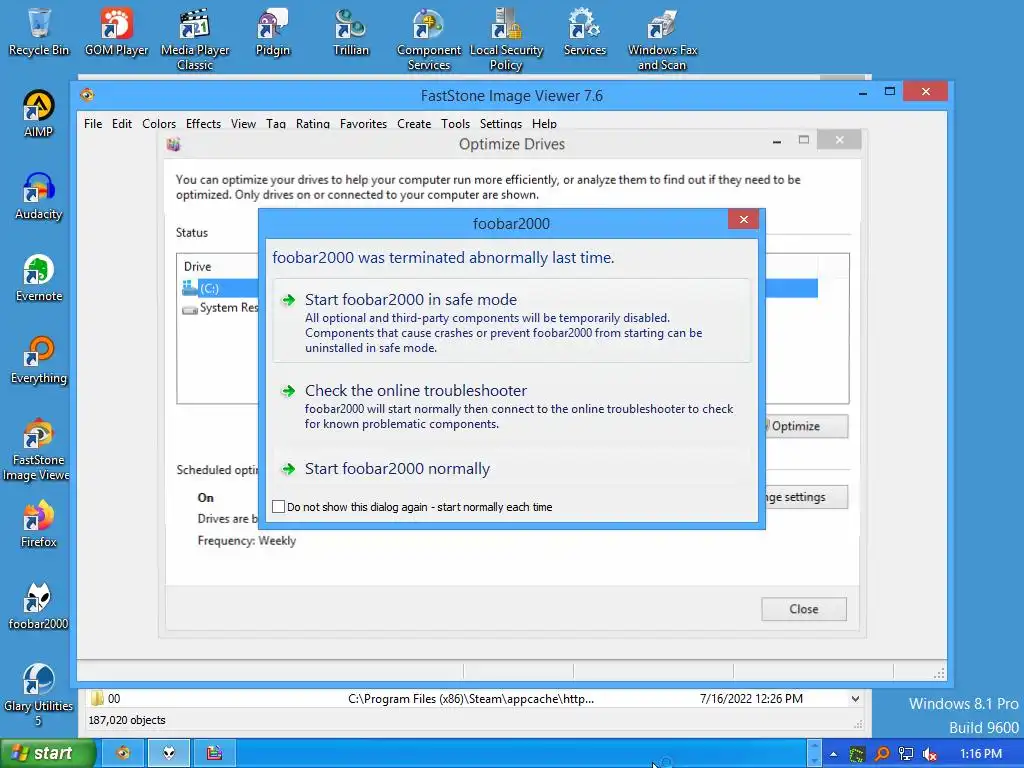
Task: Choose Start foobar2000 in safe mode
Action: [x=511, y=321]
